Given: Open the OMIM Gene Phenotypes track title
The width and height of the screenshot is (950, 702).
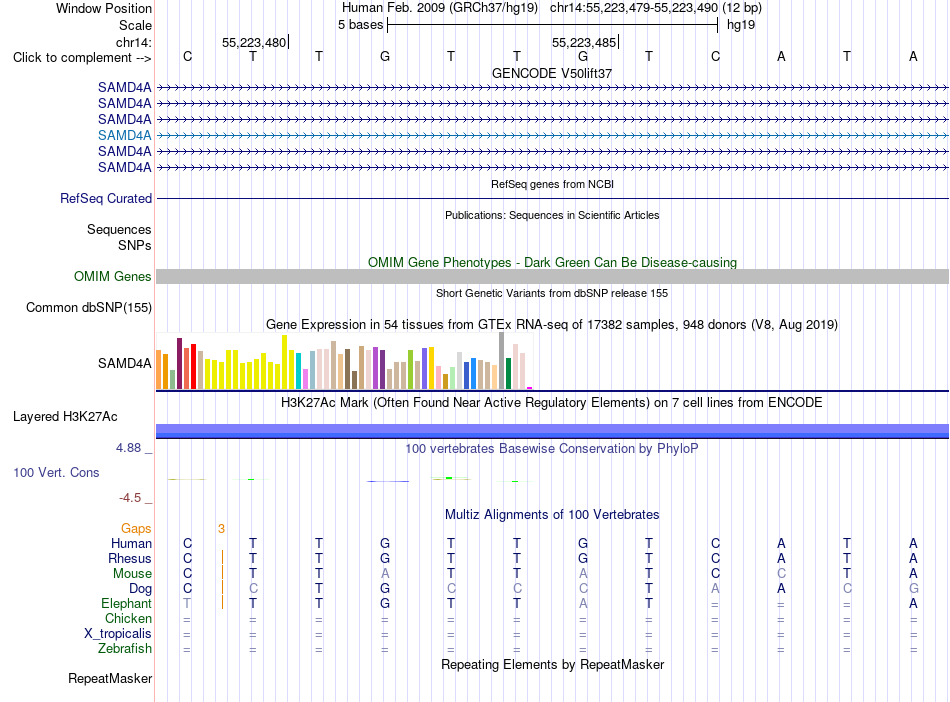Looking at the screenshot, I should coord(552,262).
